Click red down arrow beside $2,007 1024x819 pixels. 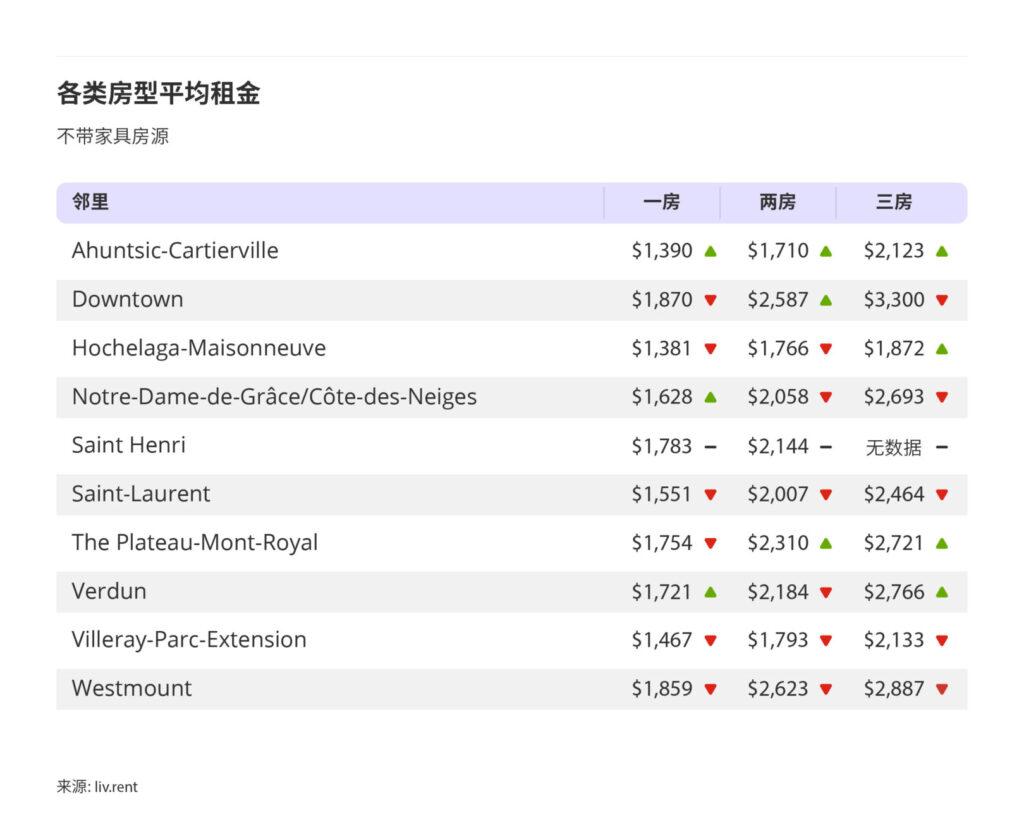pyautogui.click(x=826, y=495)
